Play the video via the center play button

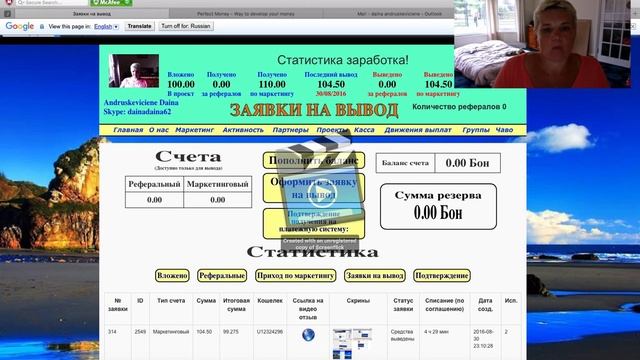coord(322,193)
